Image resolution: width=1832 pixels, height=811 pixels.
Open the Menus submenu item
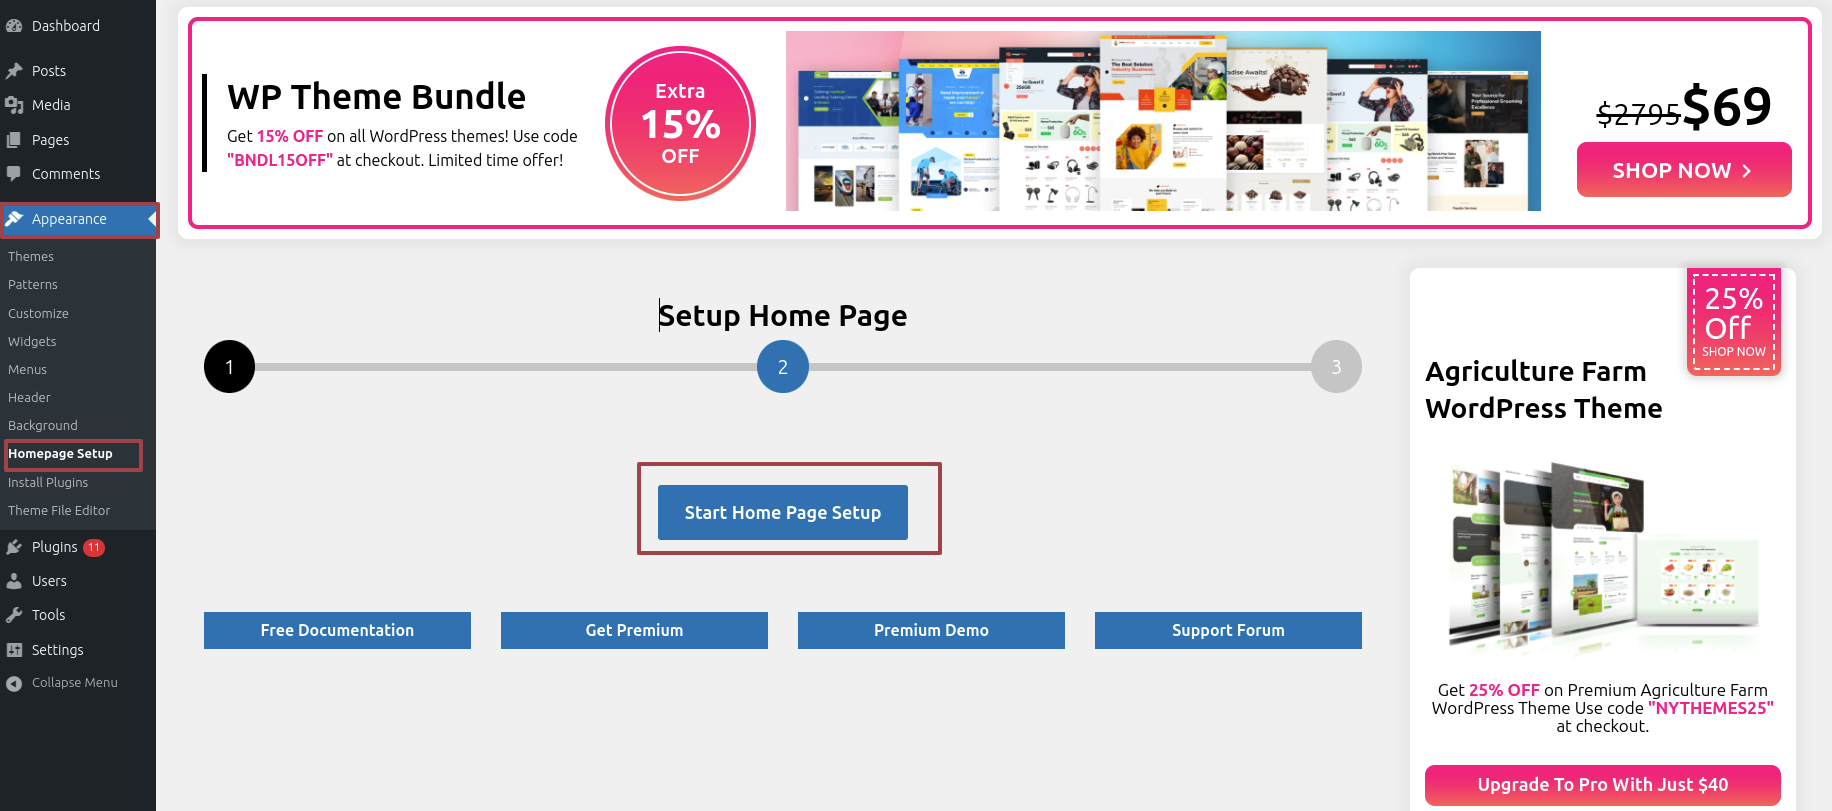point(27,370)
